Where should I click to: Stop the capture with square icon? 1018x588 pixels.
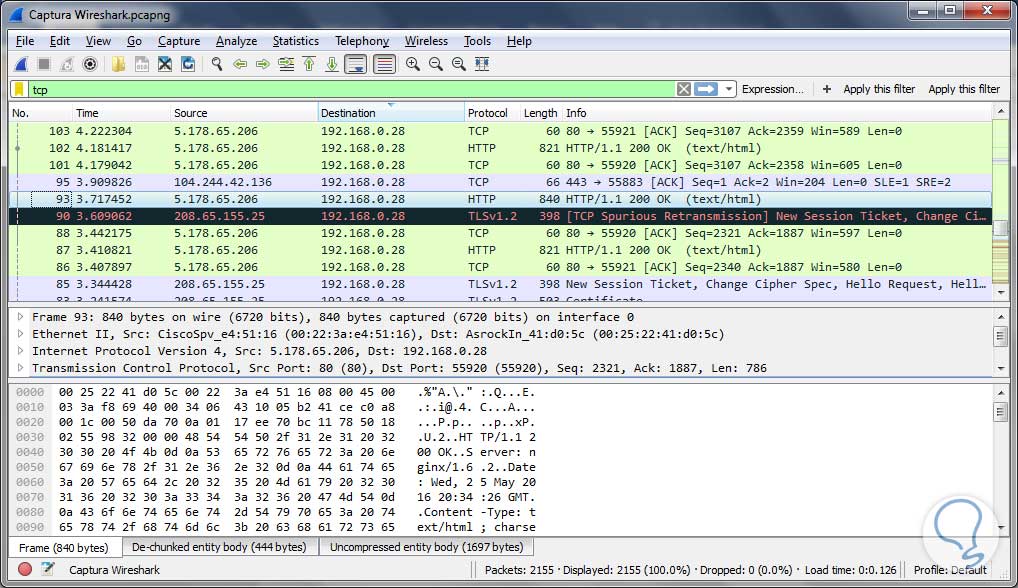tap(44, 64)
